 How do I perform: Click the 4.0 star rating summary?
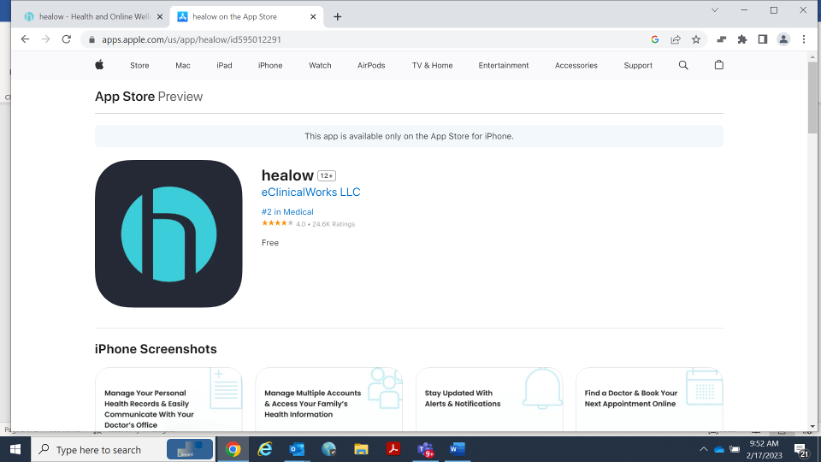308,224
